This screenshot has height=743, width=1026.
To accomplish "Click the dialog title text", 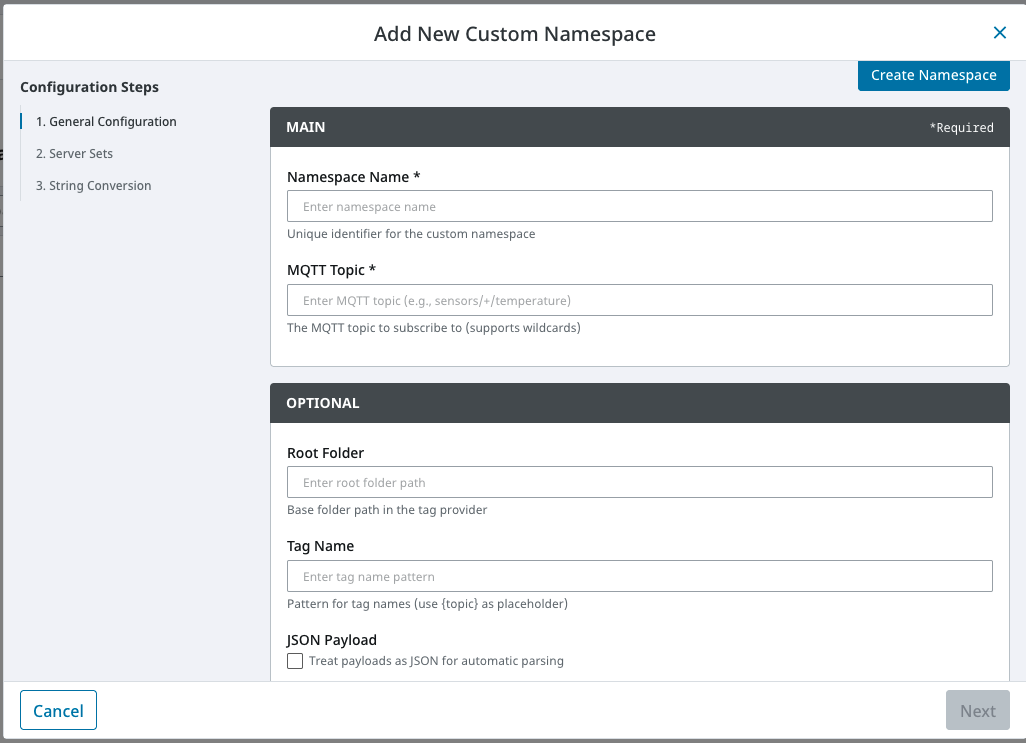I will pyautogui.click(x=514, y=34).
